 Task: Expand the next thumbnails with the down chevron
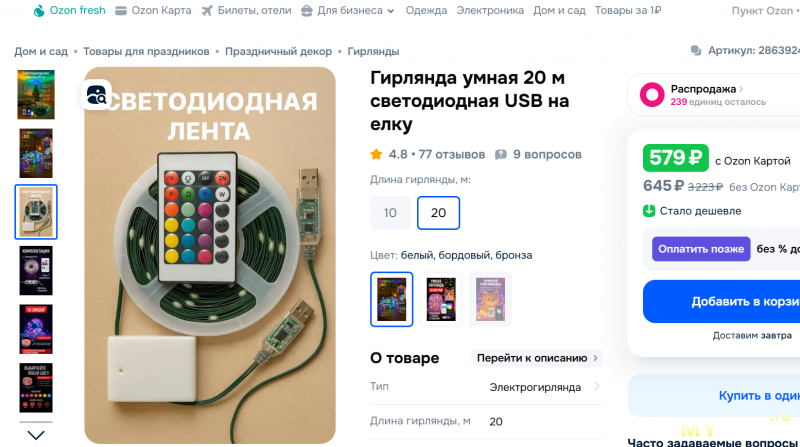click(36, 435)
